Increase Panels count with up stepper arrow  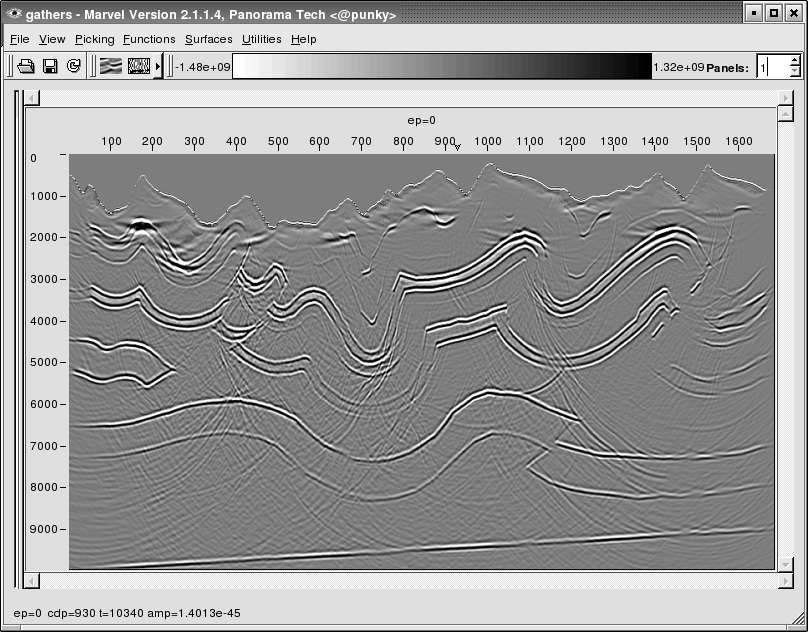795,60
